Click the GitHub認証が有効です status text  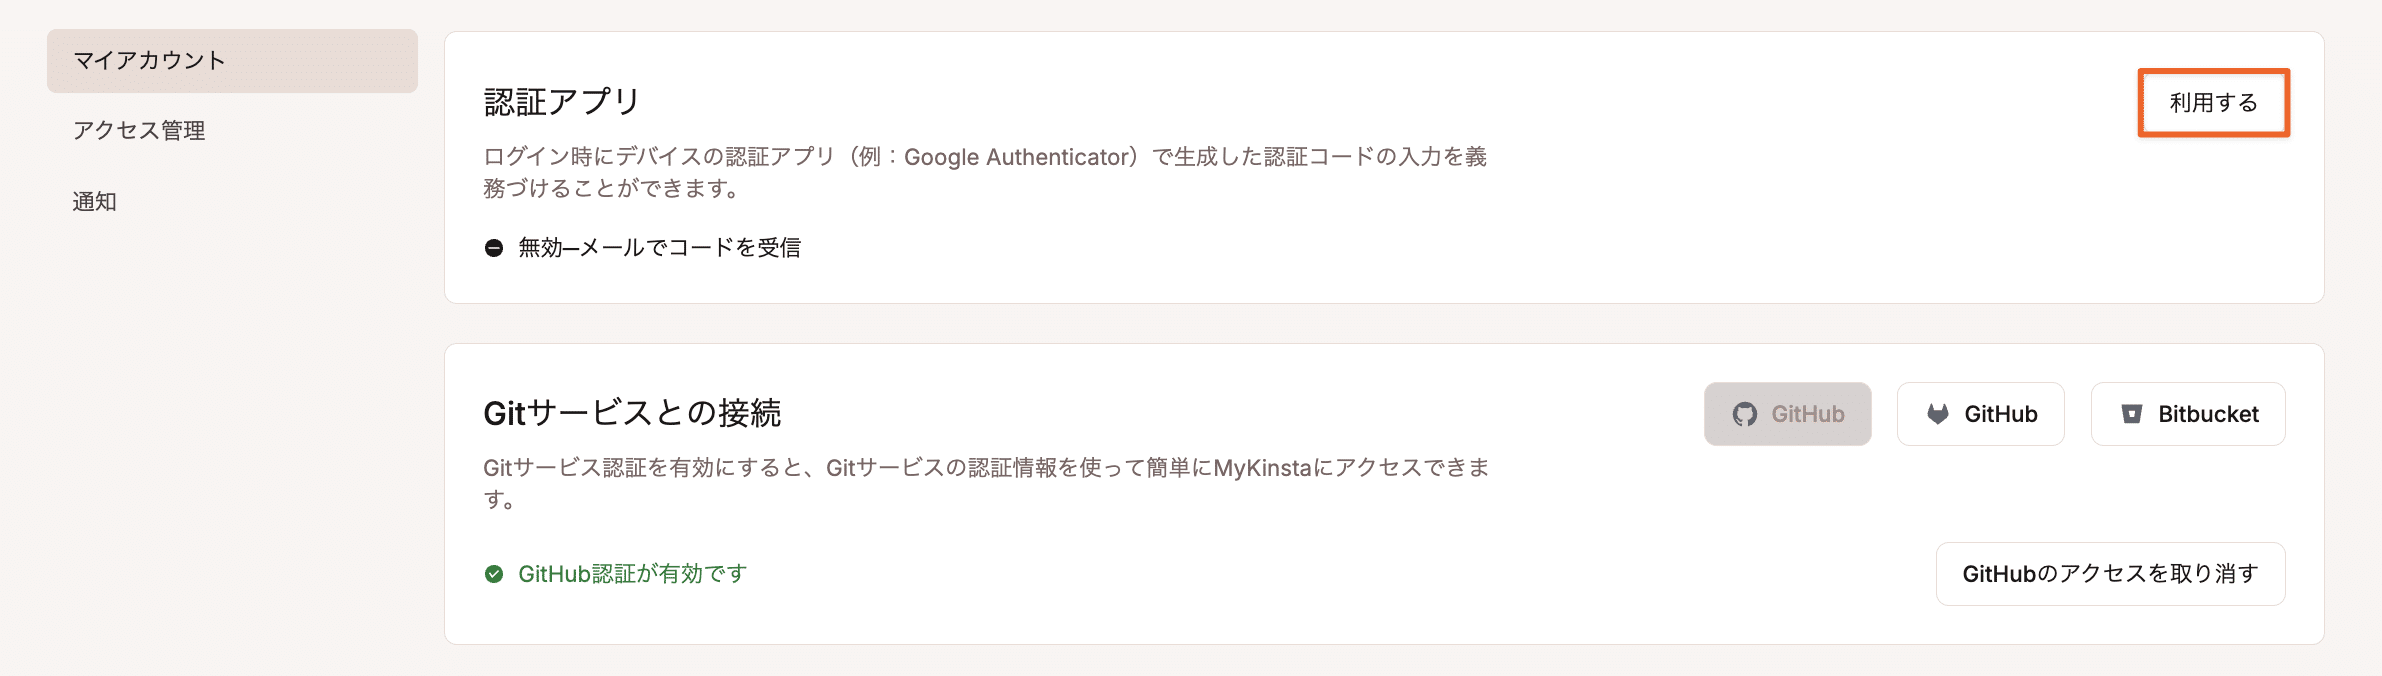(630, 573)
